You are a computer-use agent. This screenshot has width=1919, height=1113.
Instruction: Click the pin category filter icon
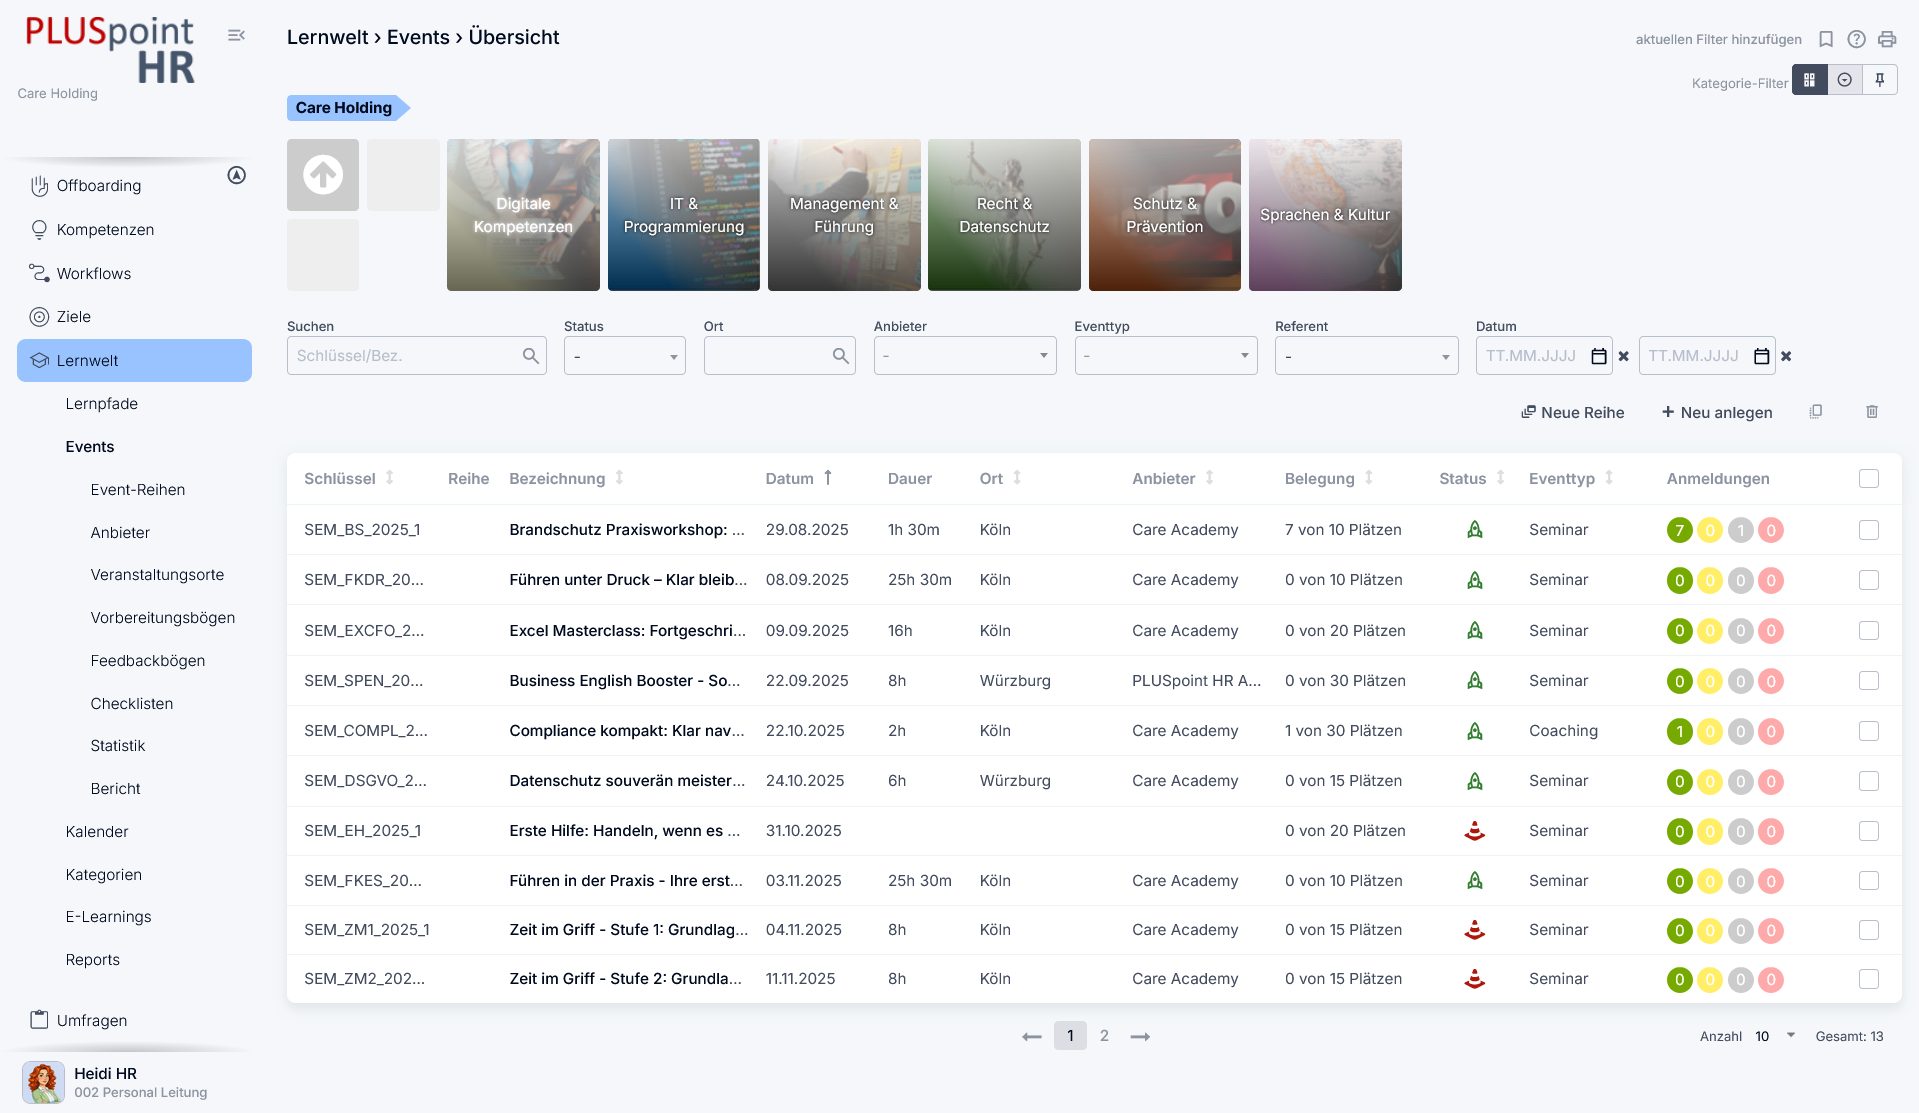point(1880,80)
